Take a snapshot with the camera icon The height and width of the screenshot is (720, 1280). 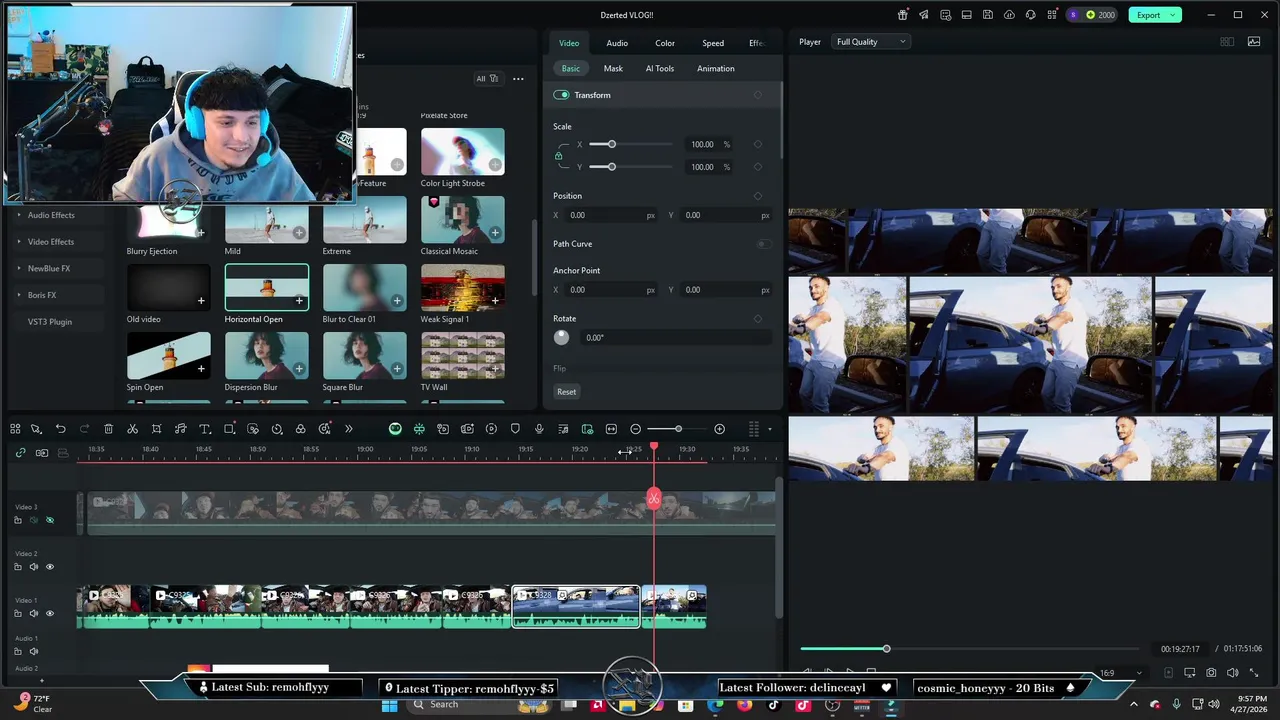1211,673
